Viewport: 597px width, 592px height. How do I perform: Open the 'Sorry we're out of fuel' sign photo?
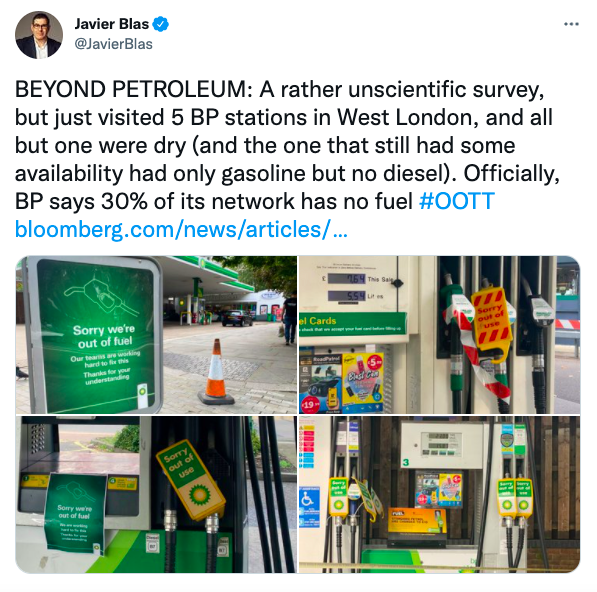click(156, 335)
